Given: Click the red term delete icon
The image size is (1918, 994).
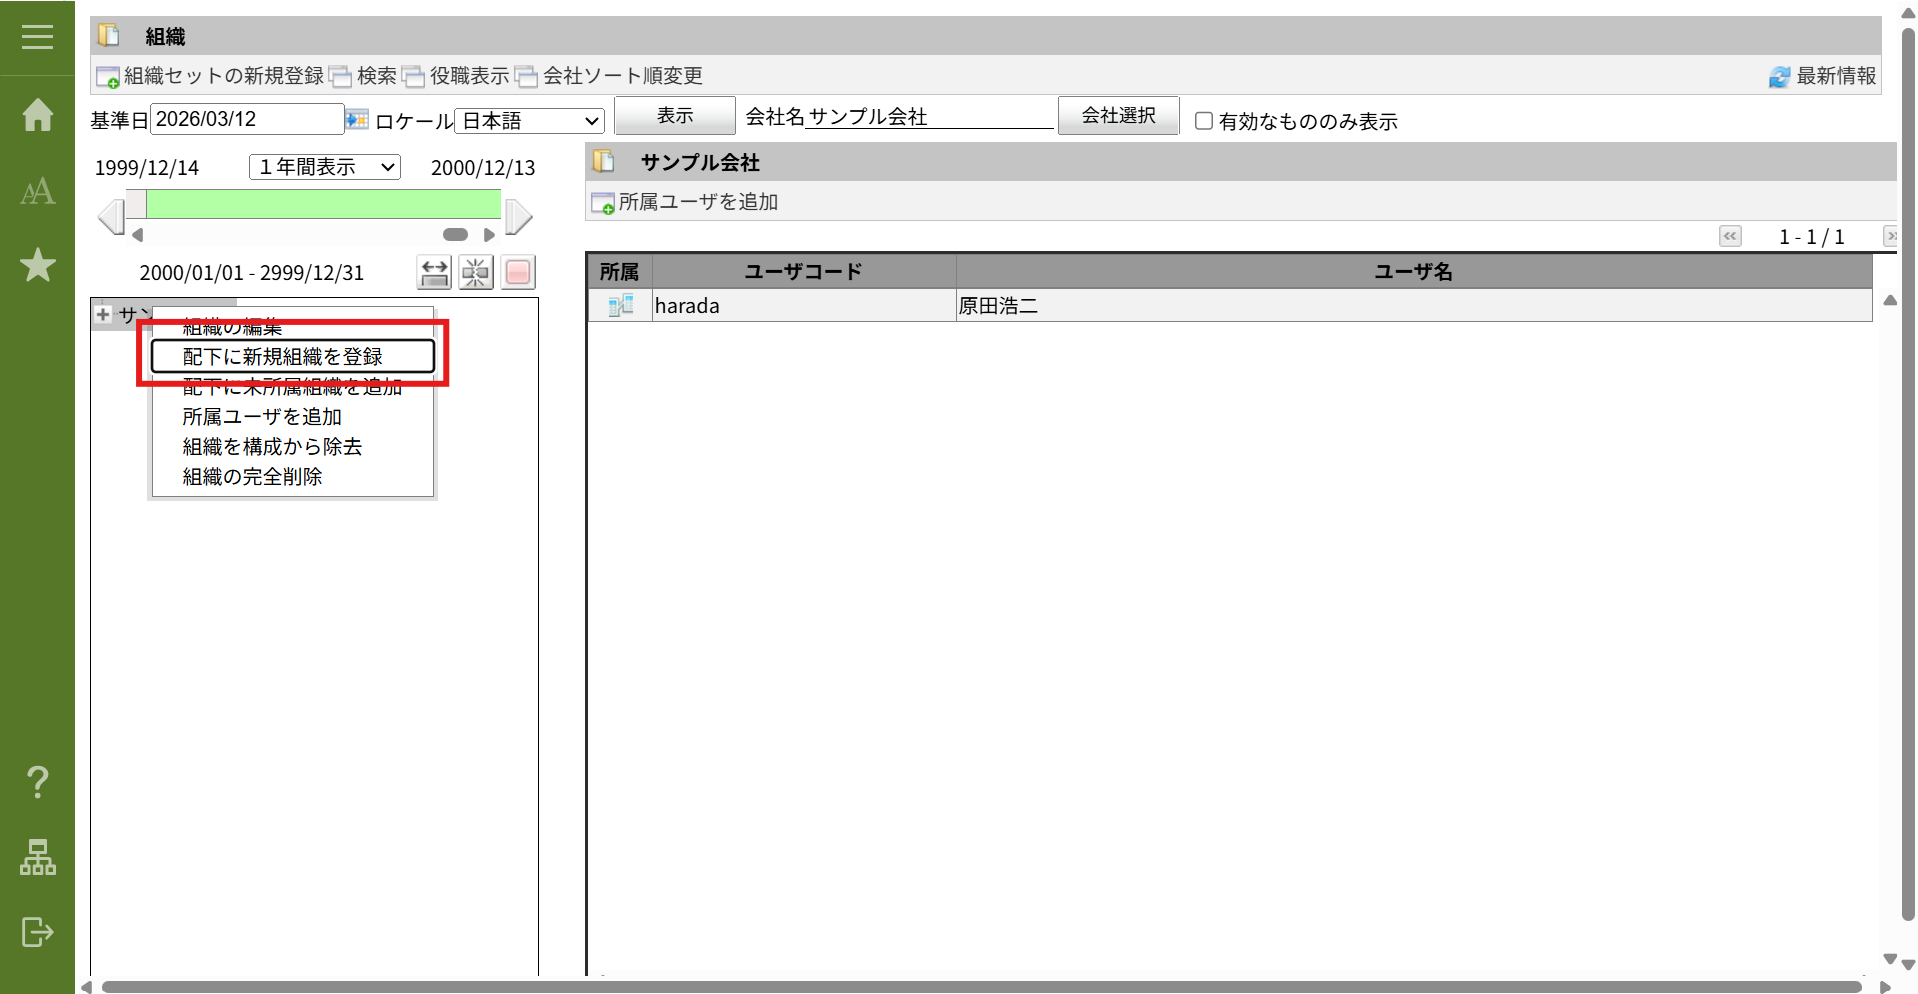Looking at the screenshot, I should point(518,272).
